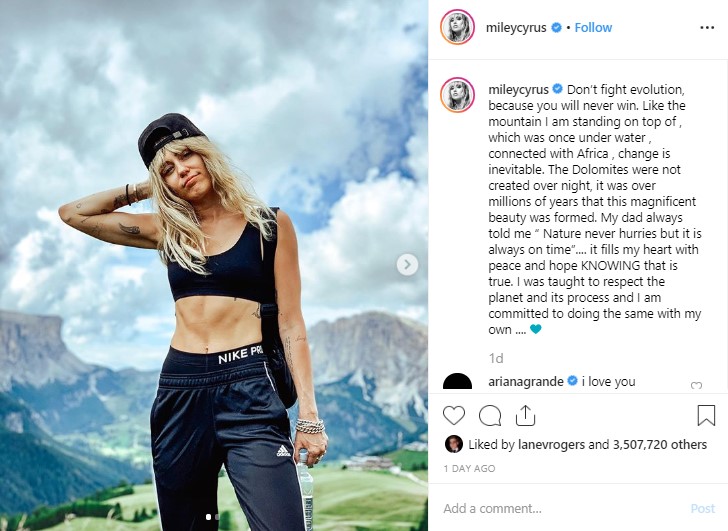Save the post with the bookmark icon

706,415
